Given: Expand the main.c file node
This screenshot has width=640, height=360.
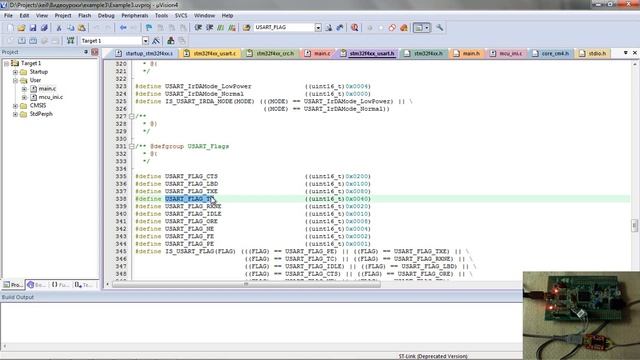Looking at the screenshot, I should [24, 89].
